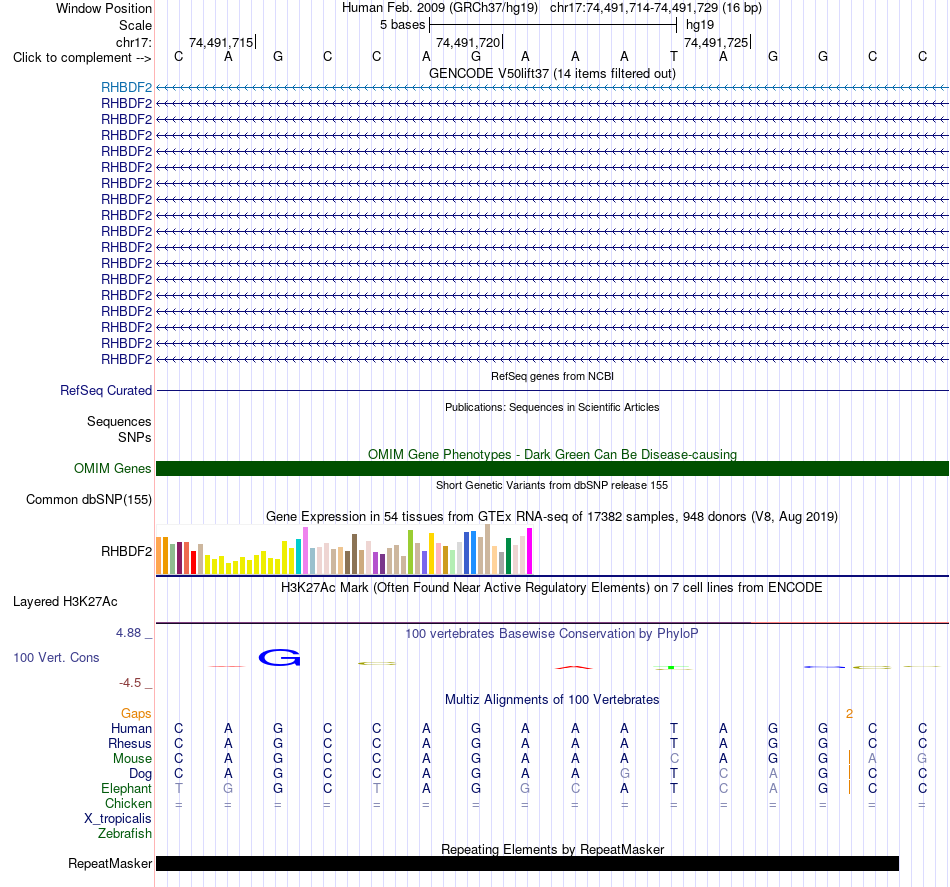Open the H3K27Ac Mark track title
The height and width of the screenshot is (887, 950).
(552, 588)
